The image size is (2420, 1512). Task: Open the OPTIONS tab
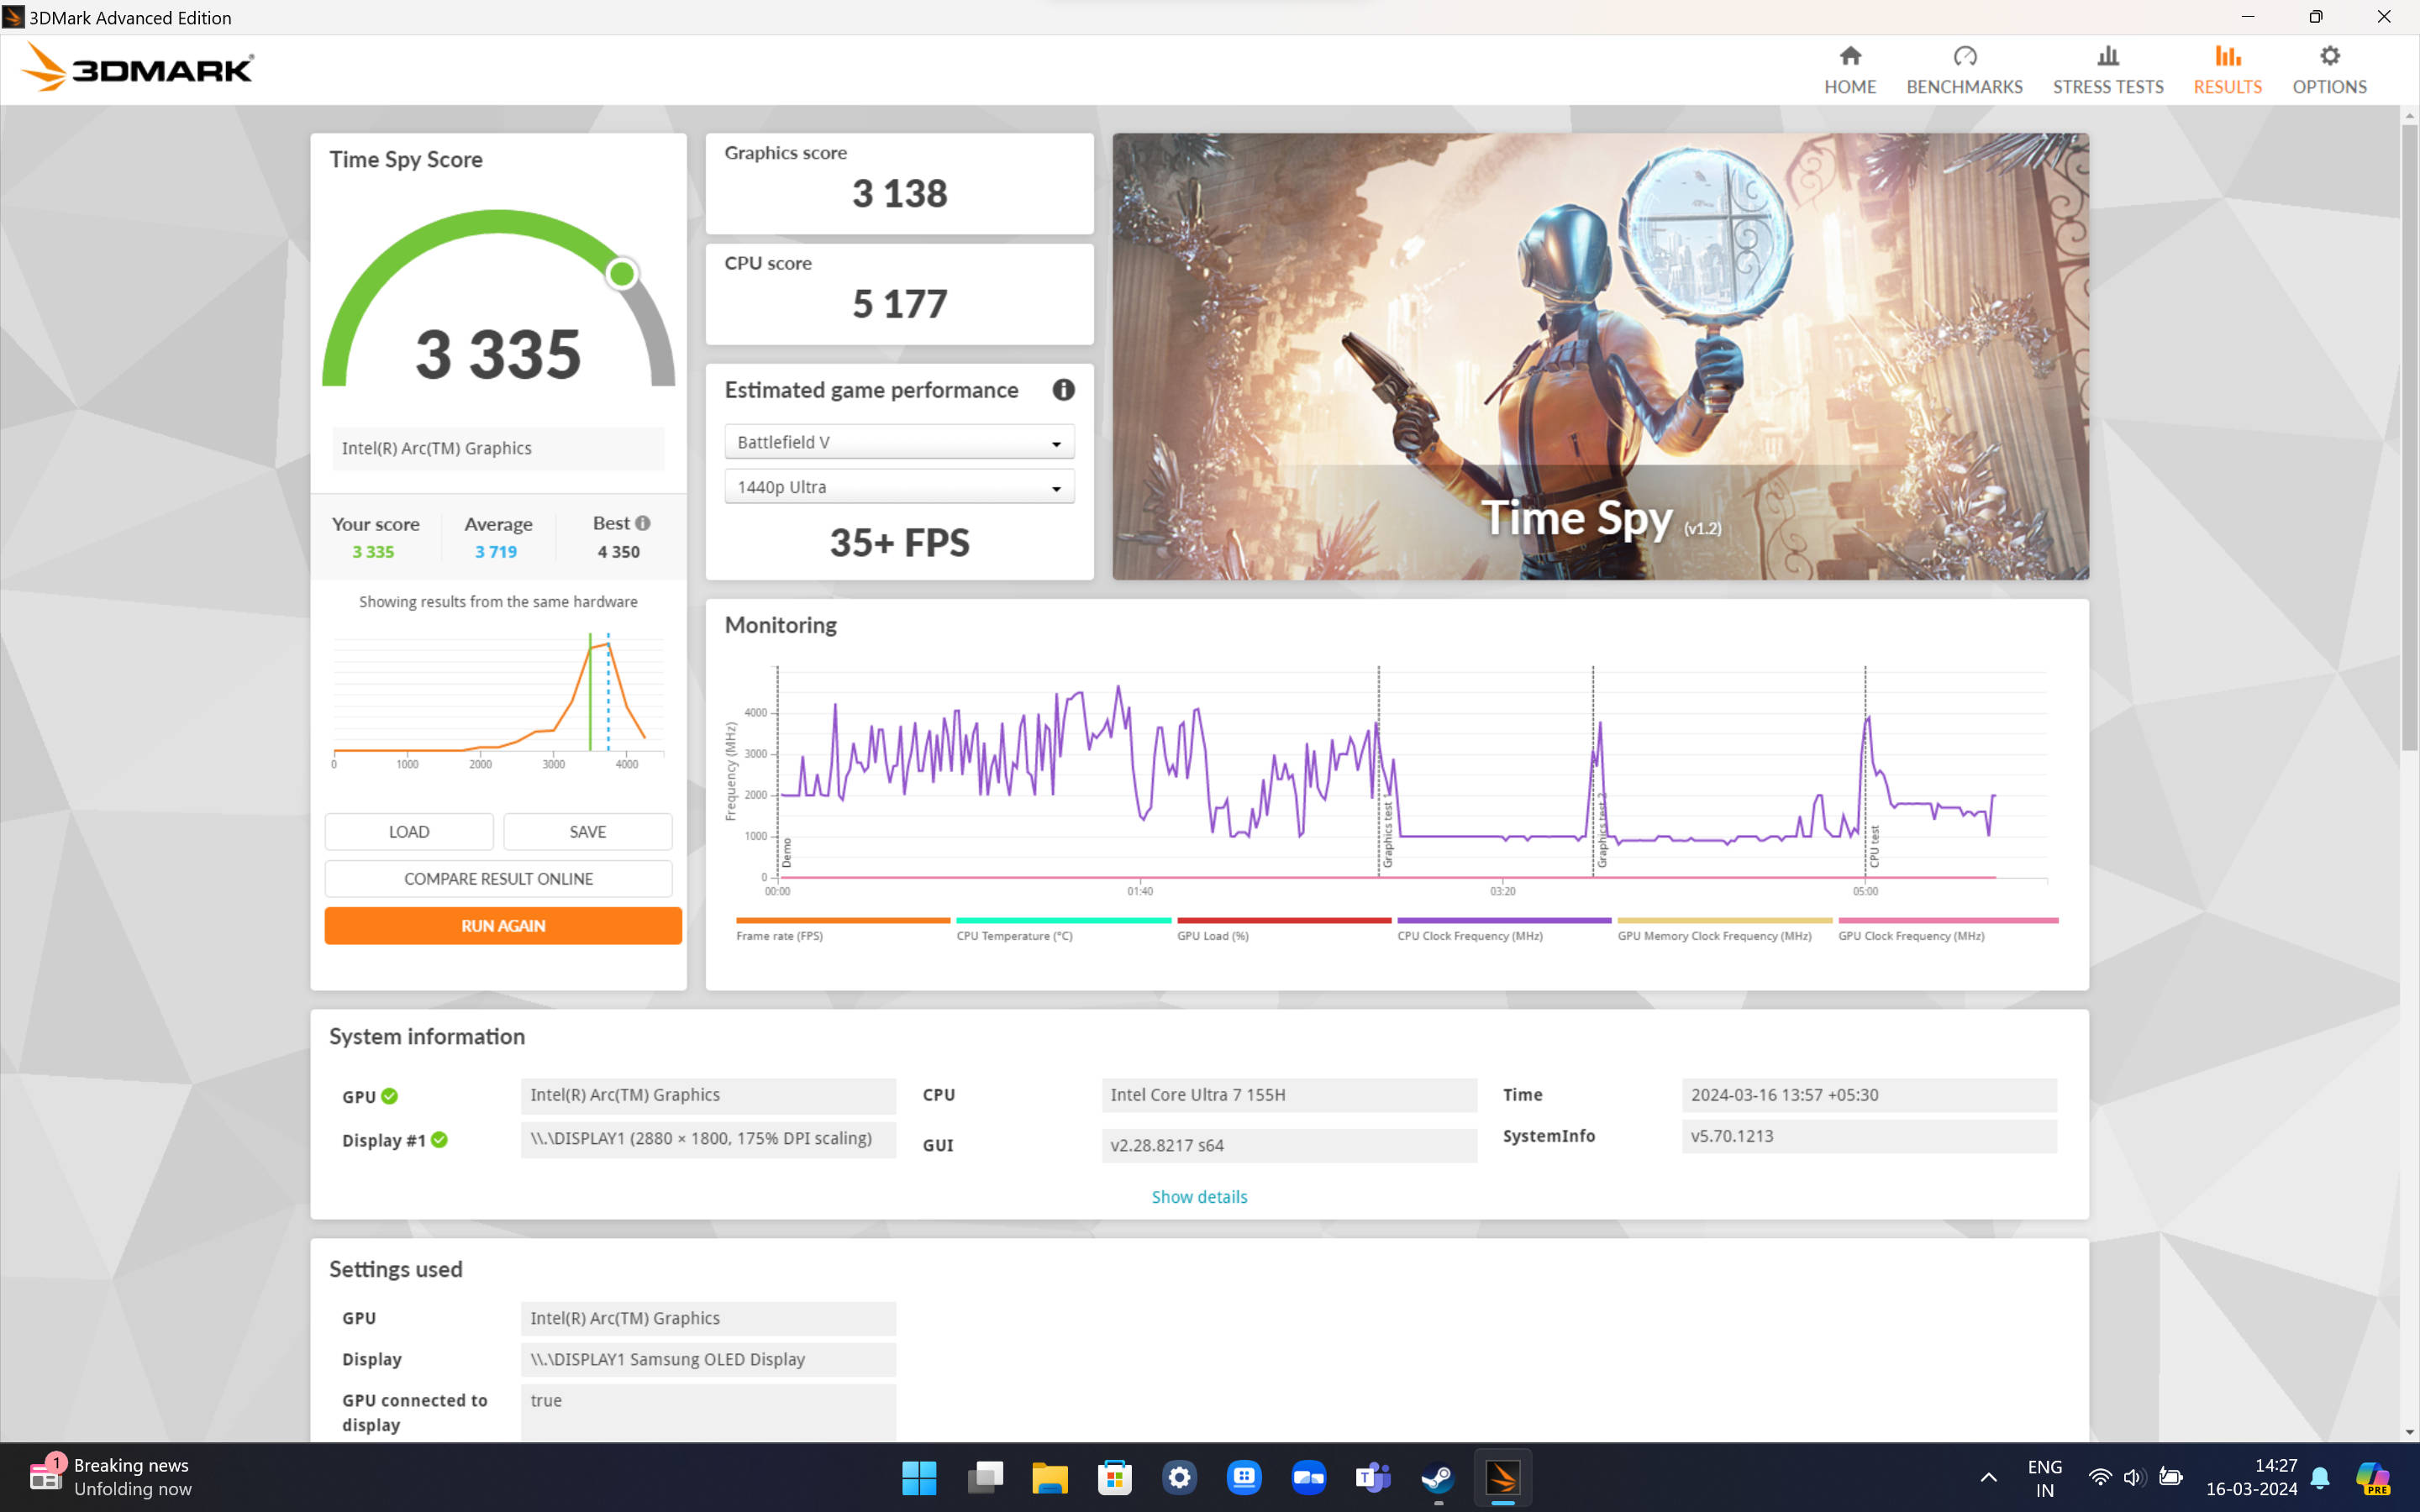pyautogui.click(x=2329, y=70)
